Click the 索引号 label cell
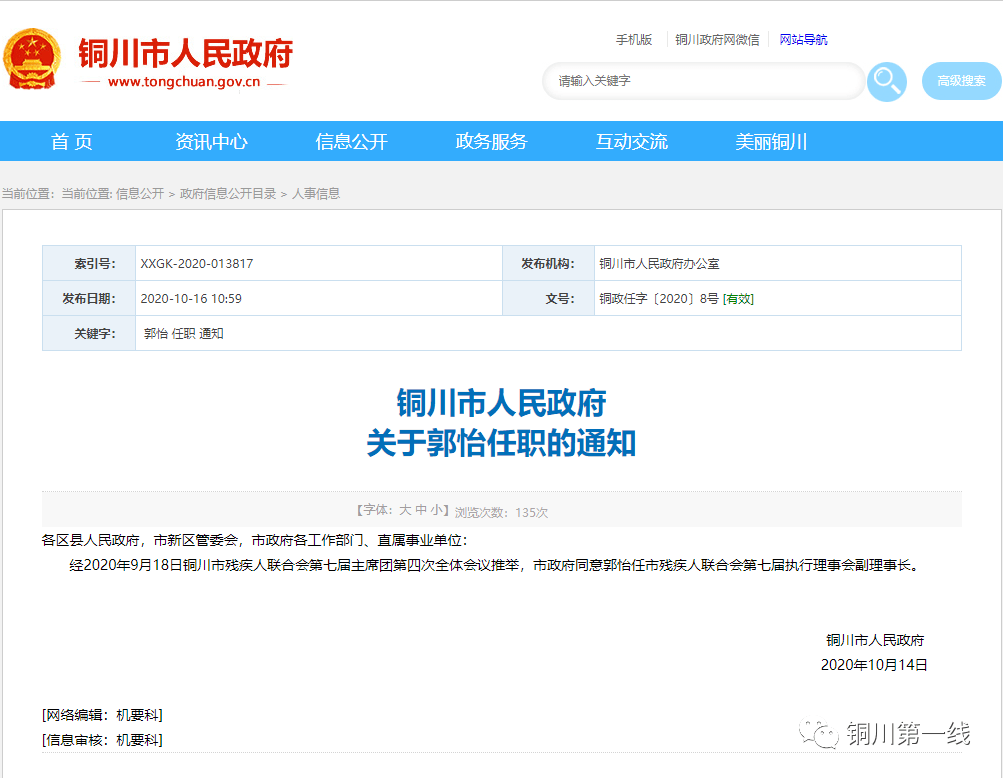This screenshot has height=778, width=1003. pos(89,264)
